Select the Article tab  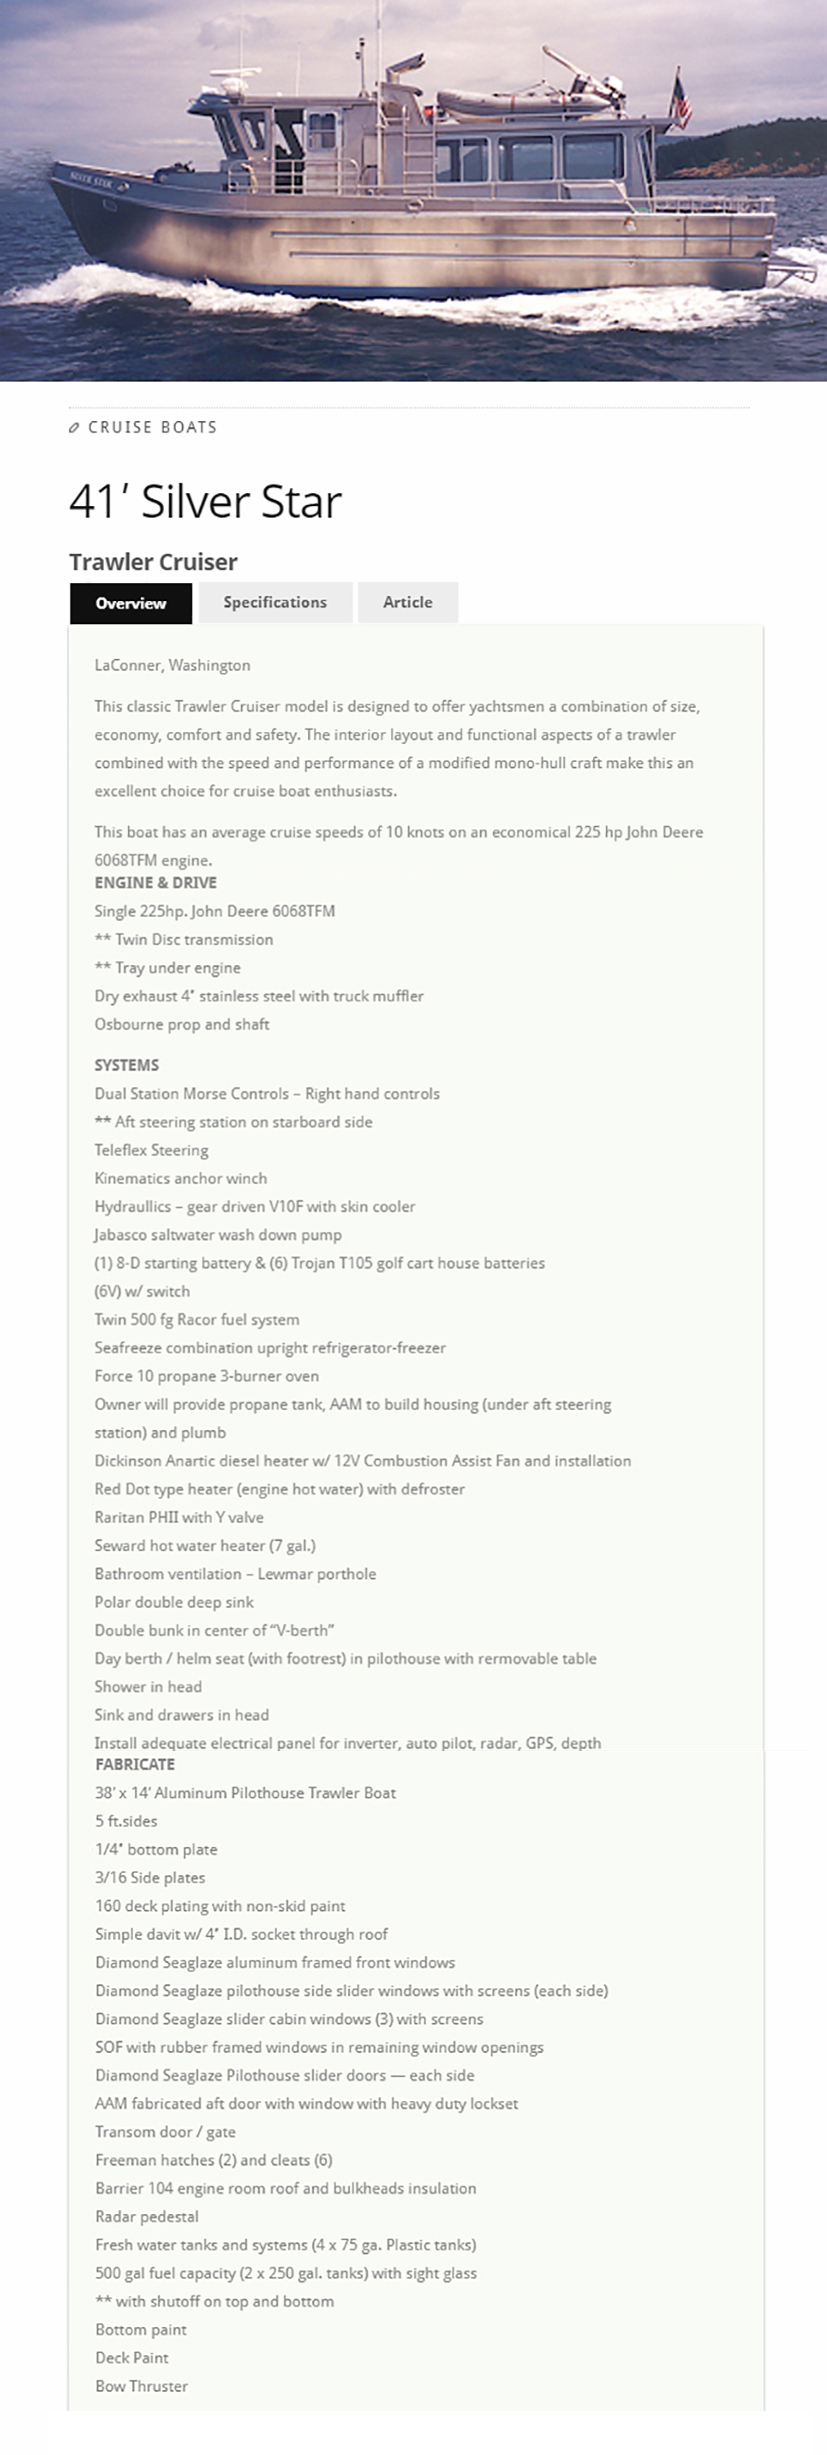(x=408, y=602)
